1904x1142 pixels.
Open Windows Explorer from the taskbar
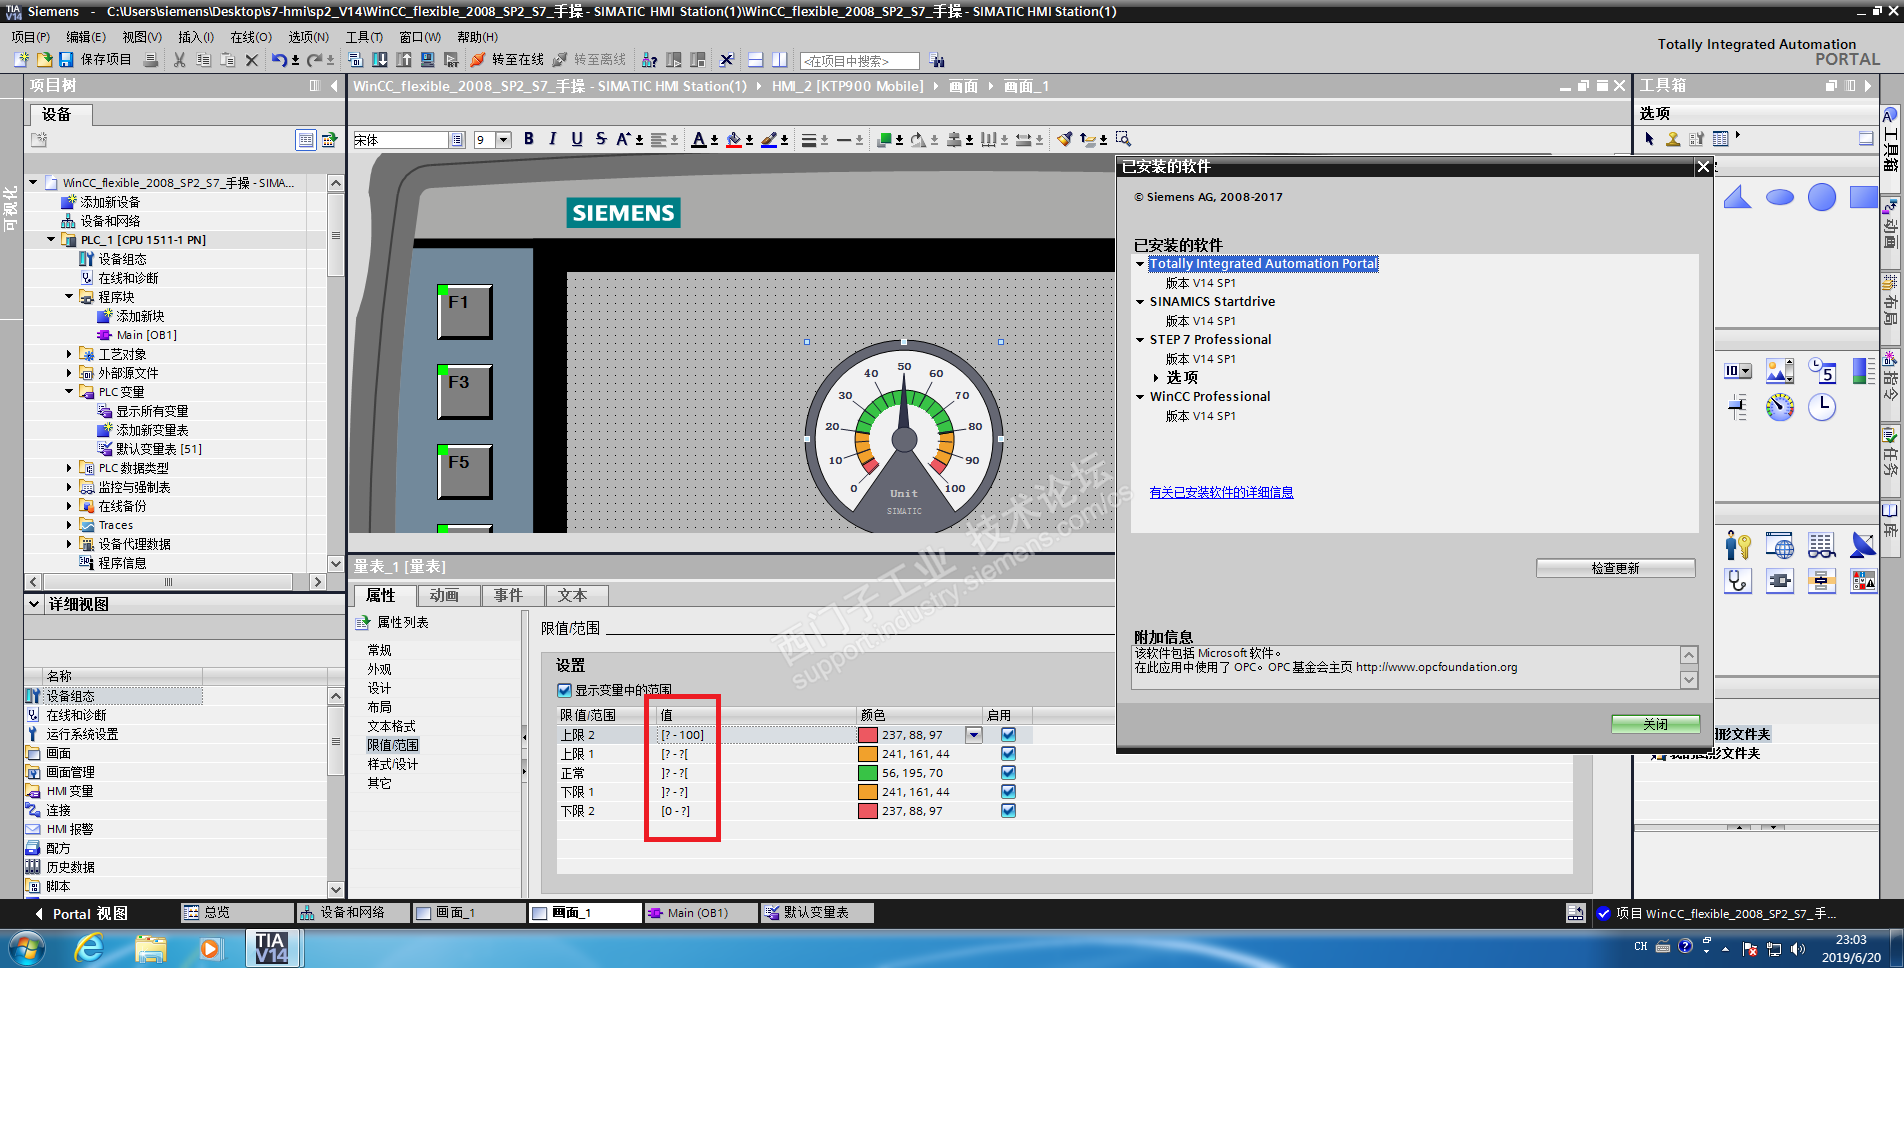(150, 948)
